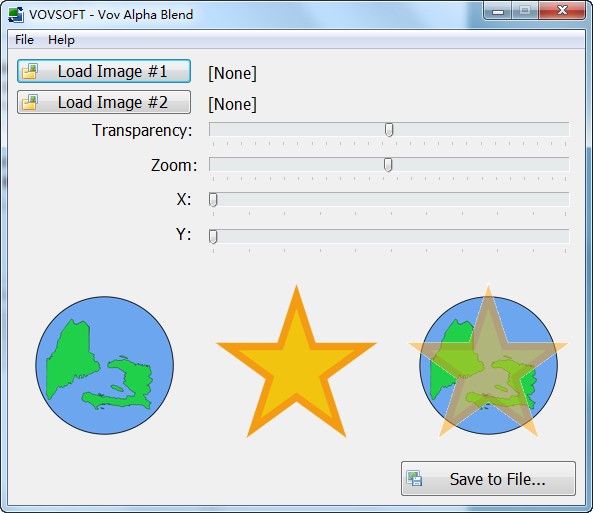Click the Y offset slider thumb
This screenshot has height=513, width=593.
click(x=213, y=236)
